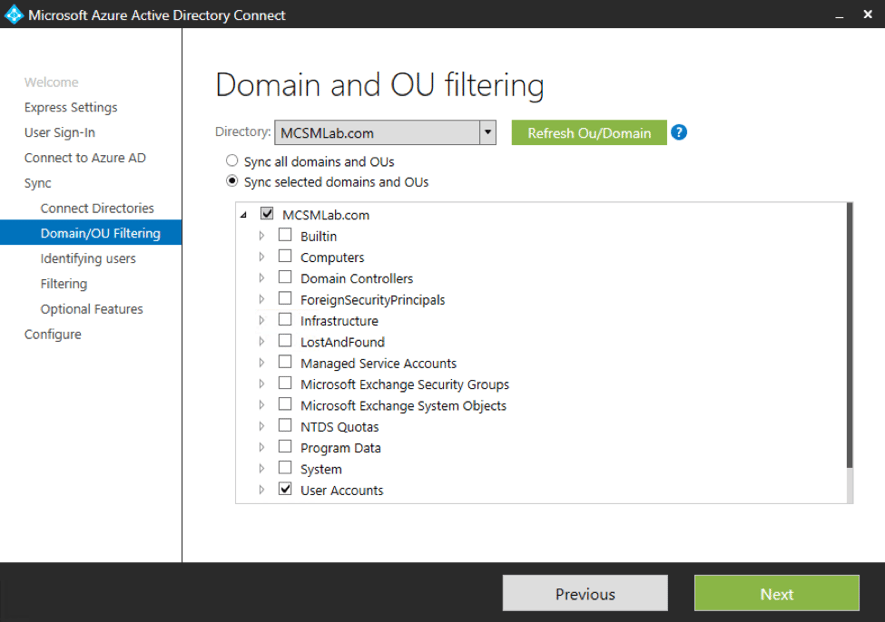Expand the LostAndFound node
Viewport: 885px width, 622px height.
pyautogui.click(x=261, y=341)
